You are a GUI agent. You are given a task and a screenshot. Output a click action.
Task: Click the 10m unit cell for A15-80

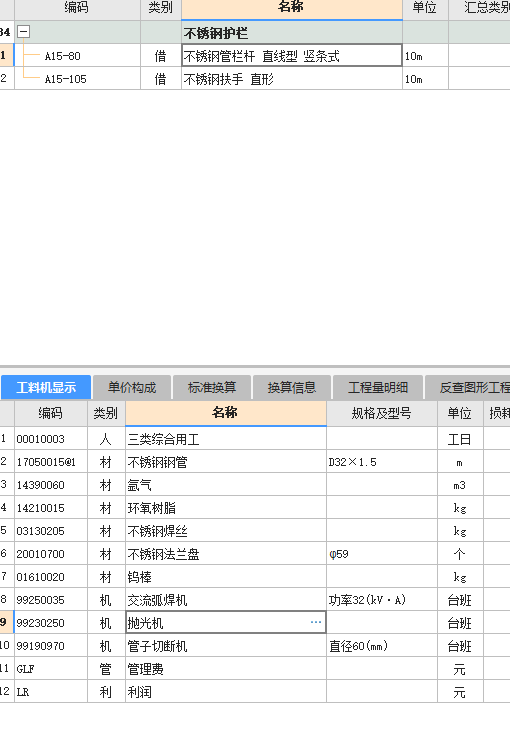(425, 56)
